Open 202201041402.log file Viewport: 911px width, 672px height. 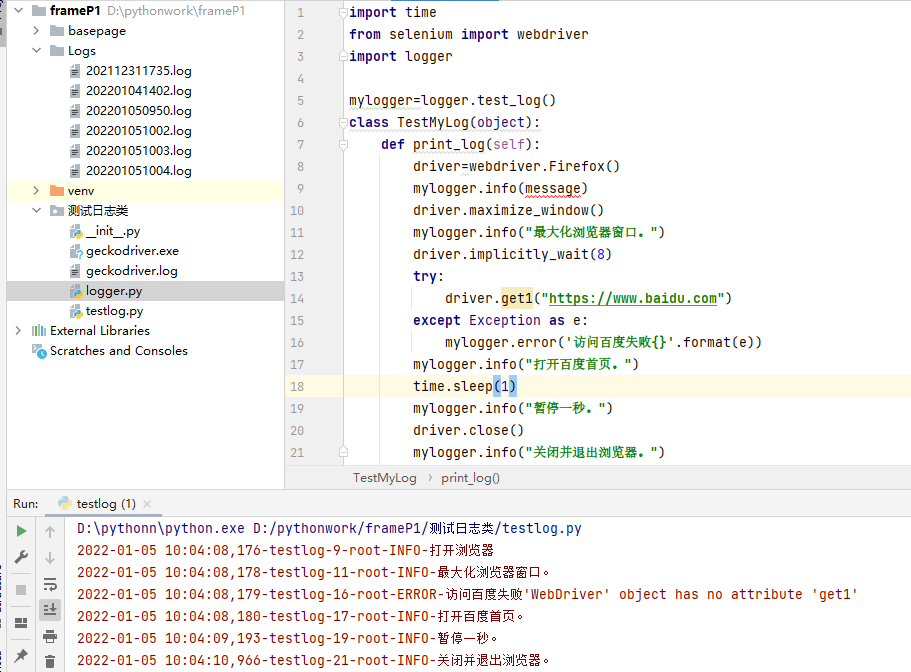pyautogui.click(x=138, y=91)
